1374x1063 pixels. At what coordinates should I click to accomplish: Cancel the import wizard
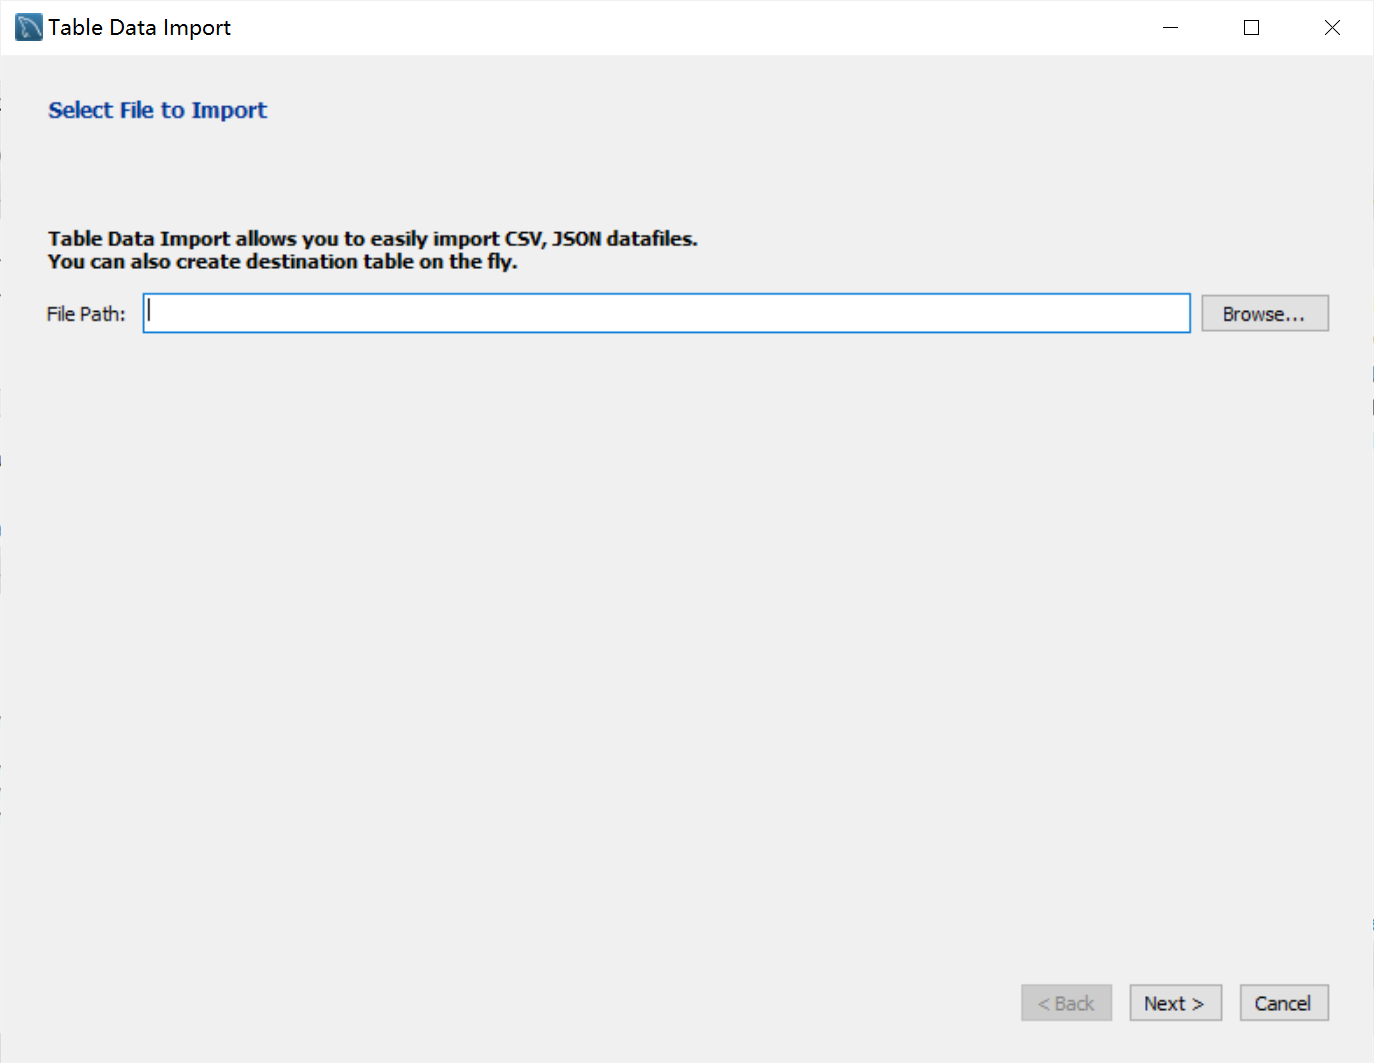1283,1003
